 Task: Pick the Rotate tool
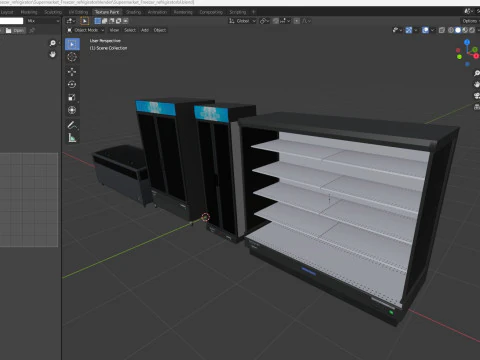pos(72,84)
